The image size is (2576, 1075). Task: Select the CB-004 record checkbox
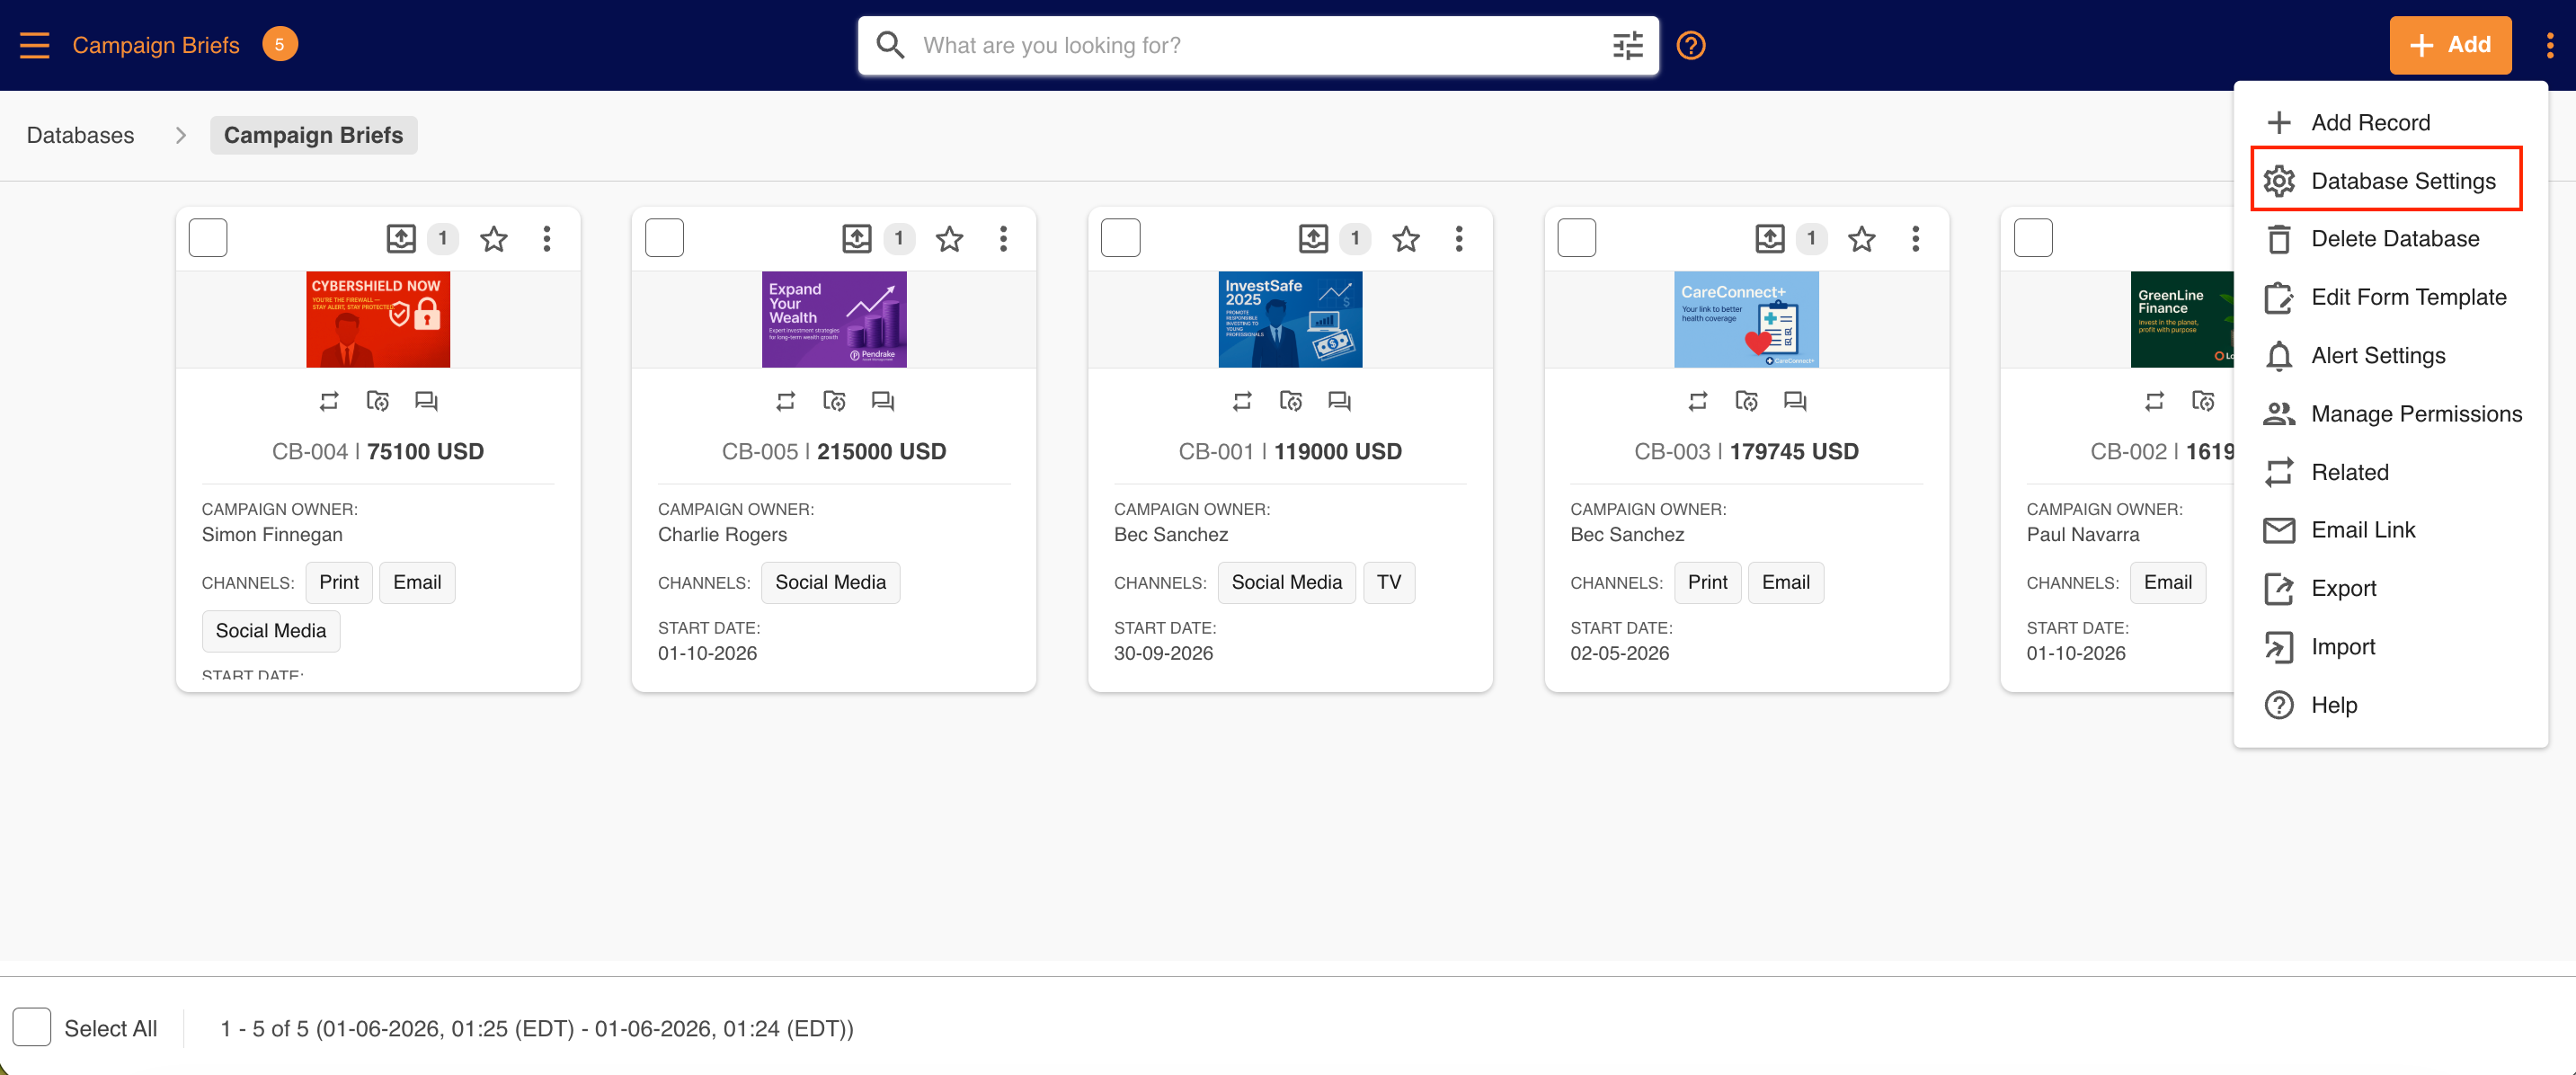pyautogui.click(x=208, y=238)
